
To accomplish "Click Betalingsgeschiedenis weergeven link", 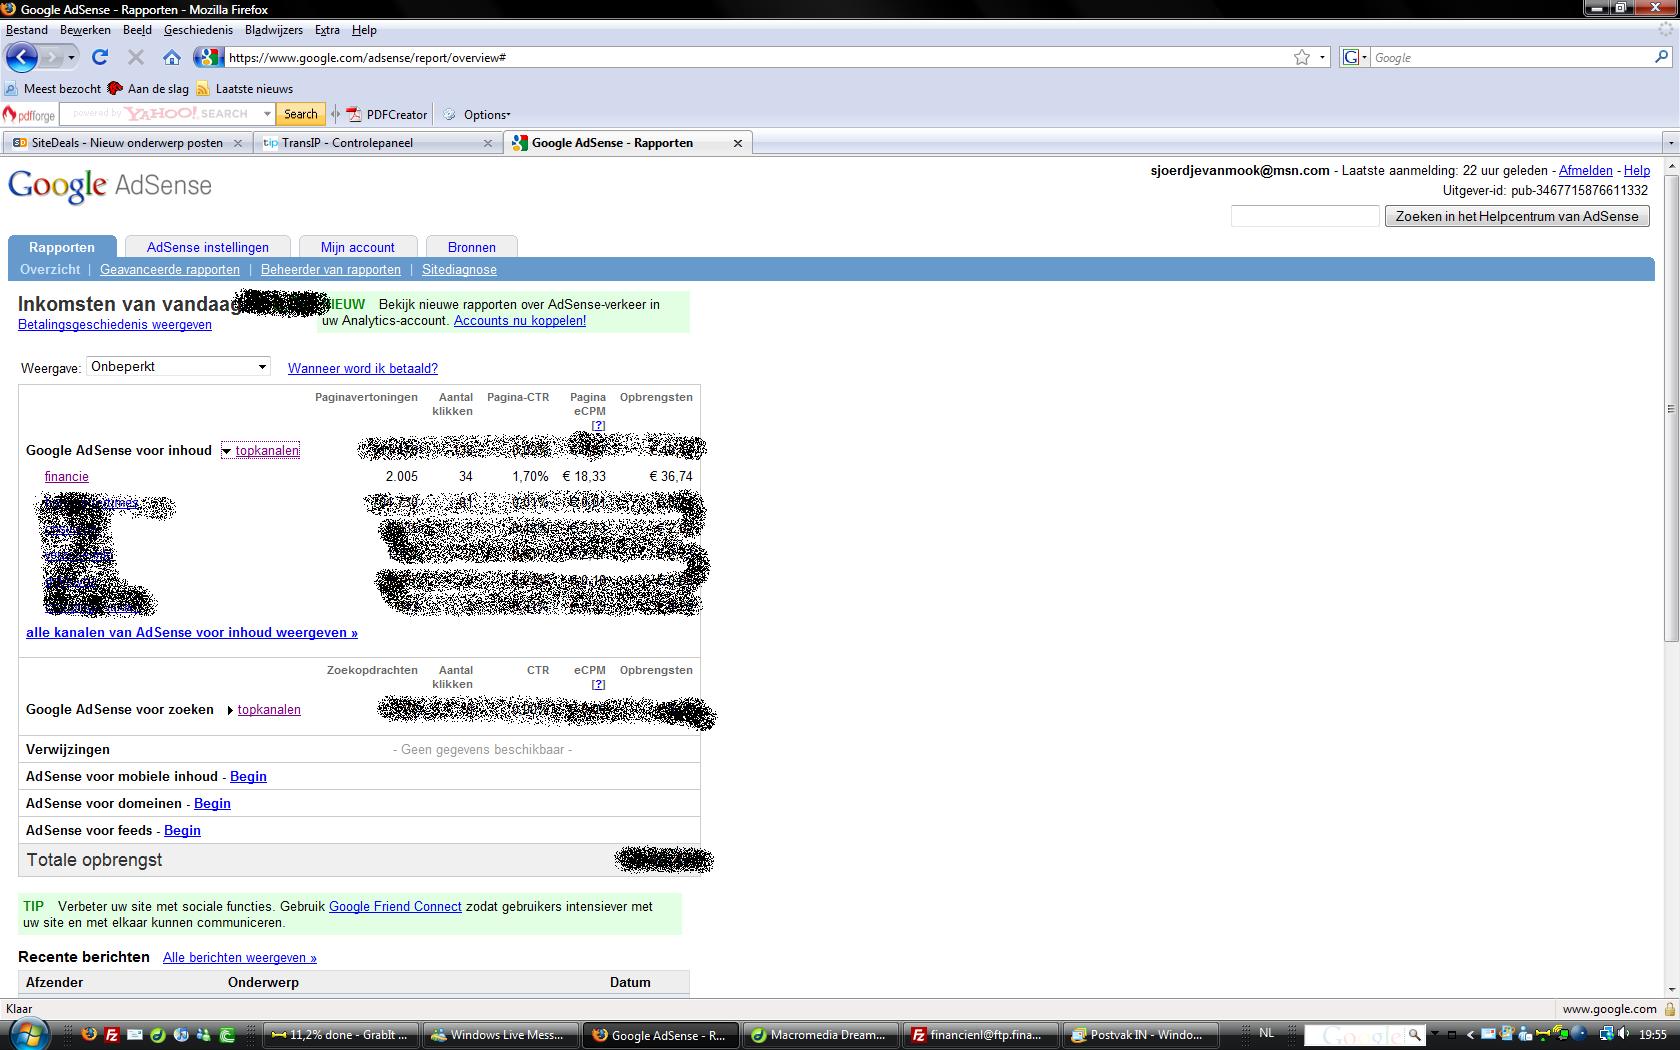I will [115, 324].
